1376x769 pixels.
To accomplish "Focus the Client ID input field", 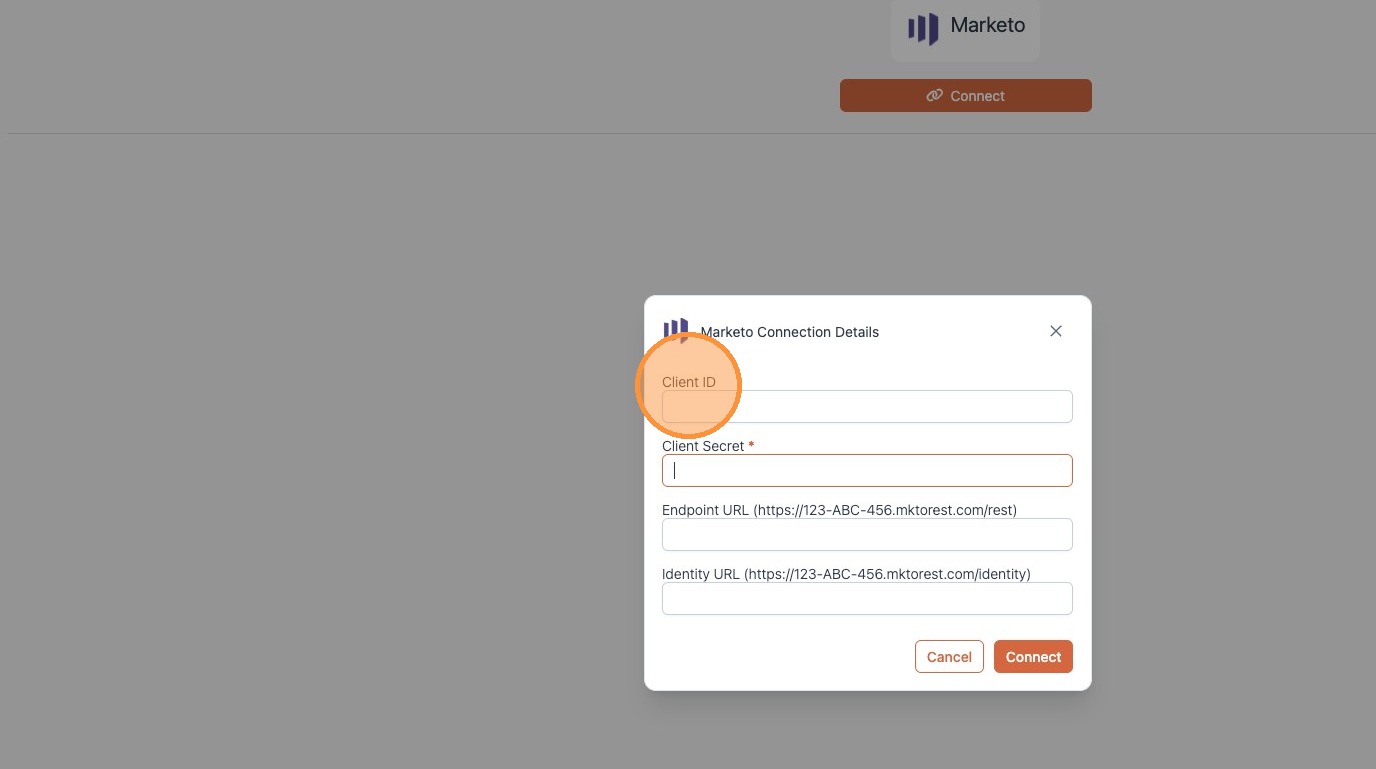I will pyautogui.click(x=867, y=407).
